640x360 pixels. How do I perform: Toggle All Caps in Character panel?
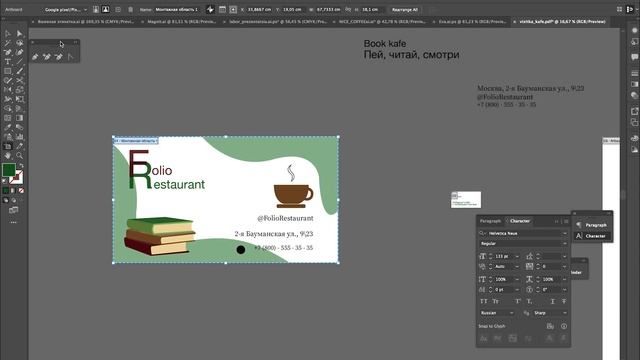484,301
